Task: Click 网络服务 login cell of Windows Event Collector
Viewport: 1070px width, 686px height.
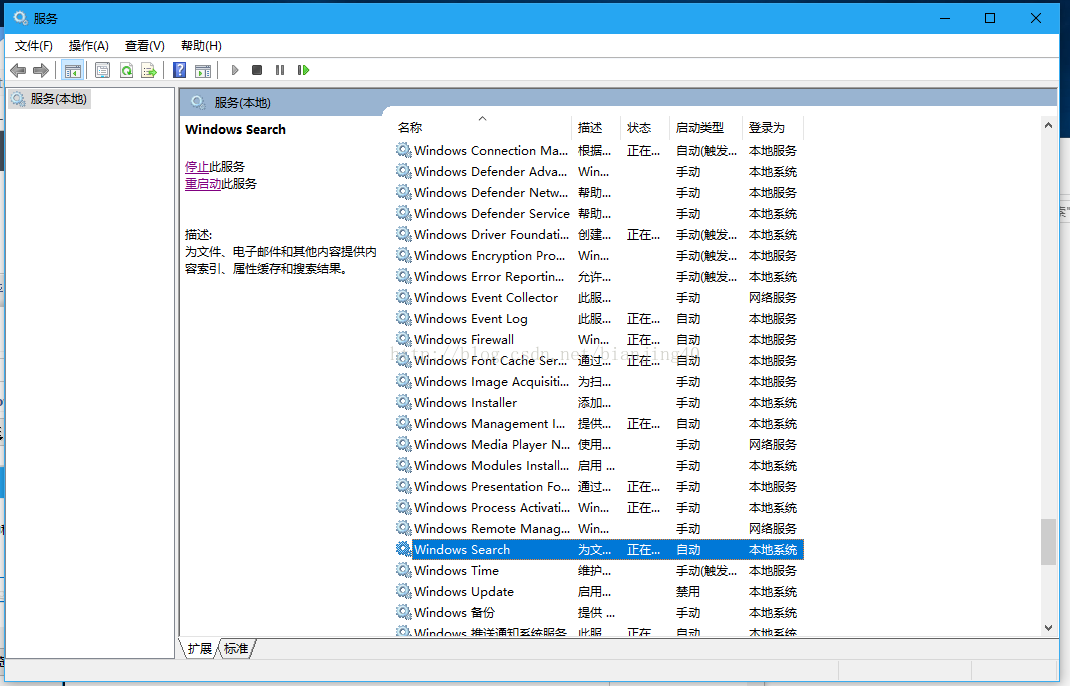Action: coord(772,298)
